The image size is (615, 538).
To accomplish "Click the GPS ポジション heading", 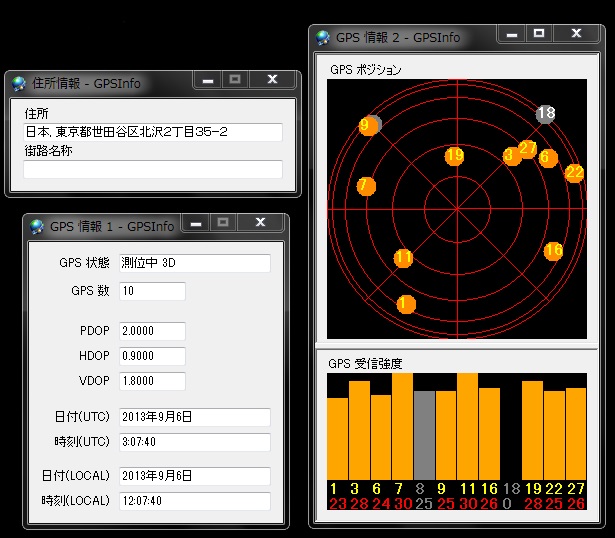I will [x=366, y=70].
